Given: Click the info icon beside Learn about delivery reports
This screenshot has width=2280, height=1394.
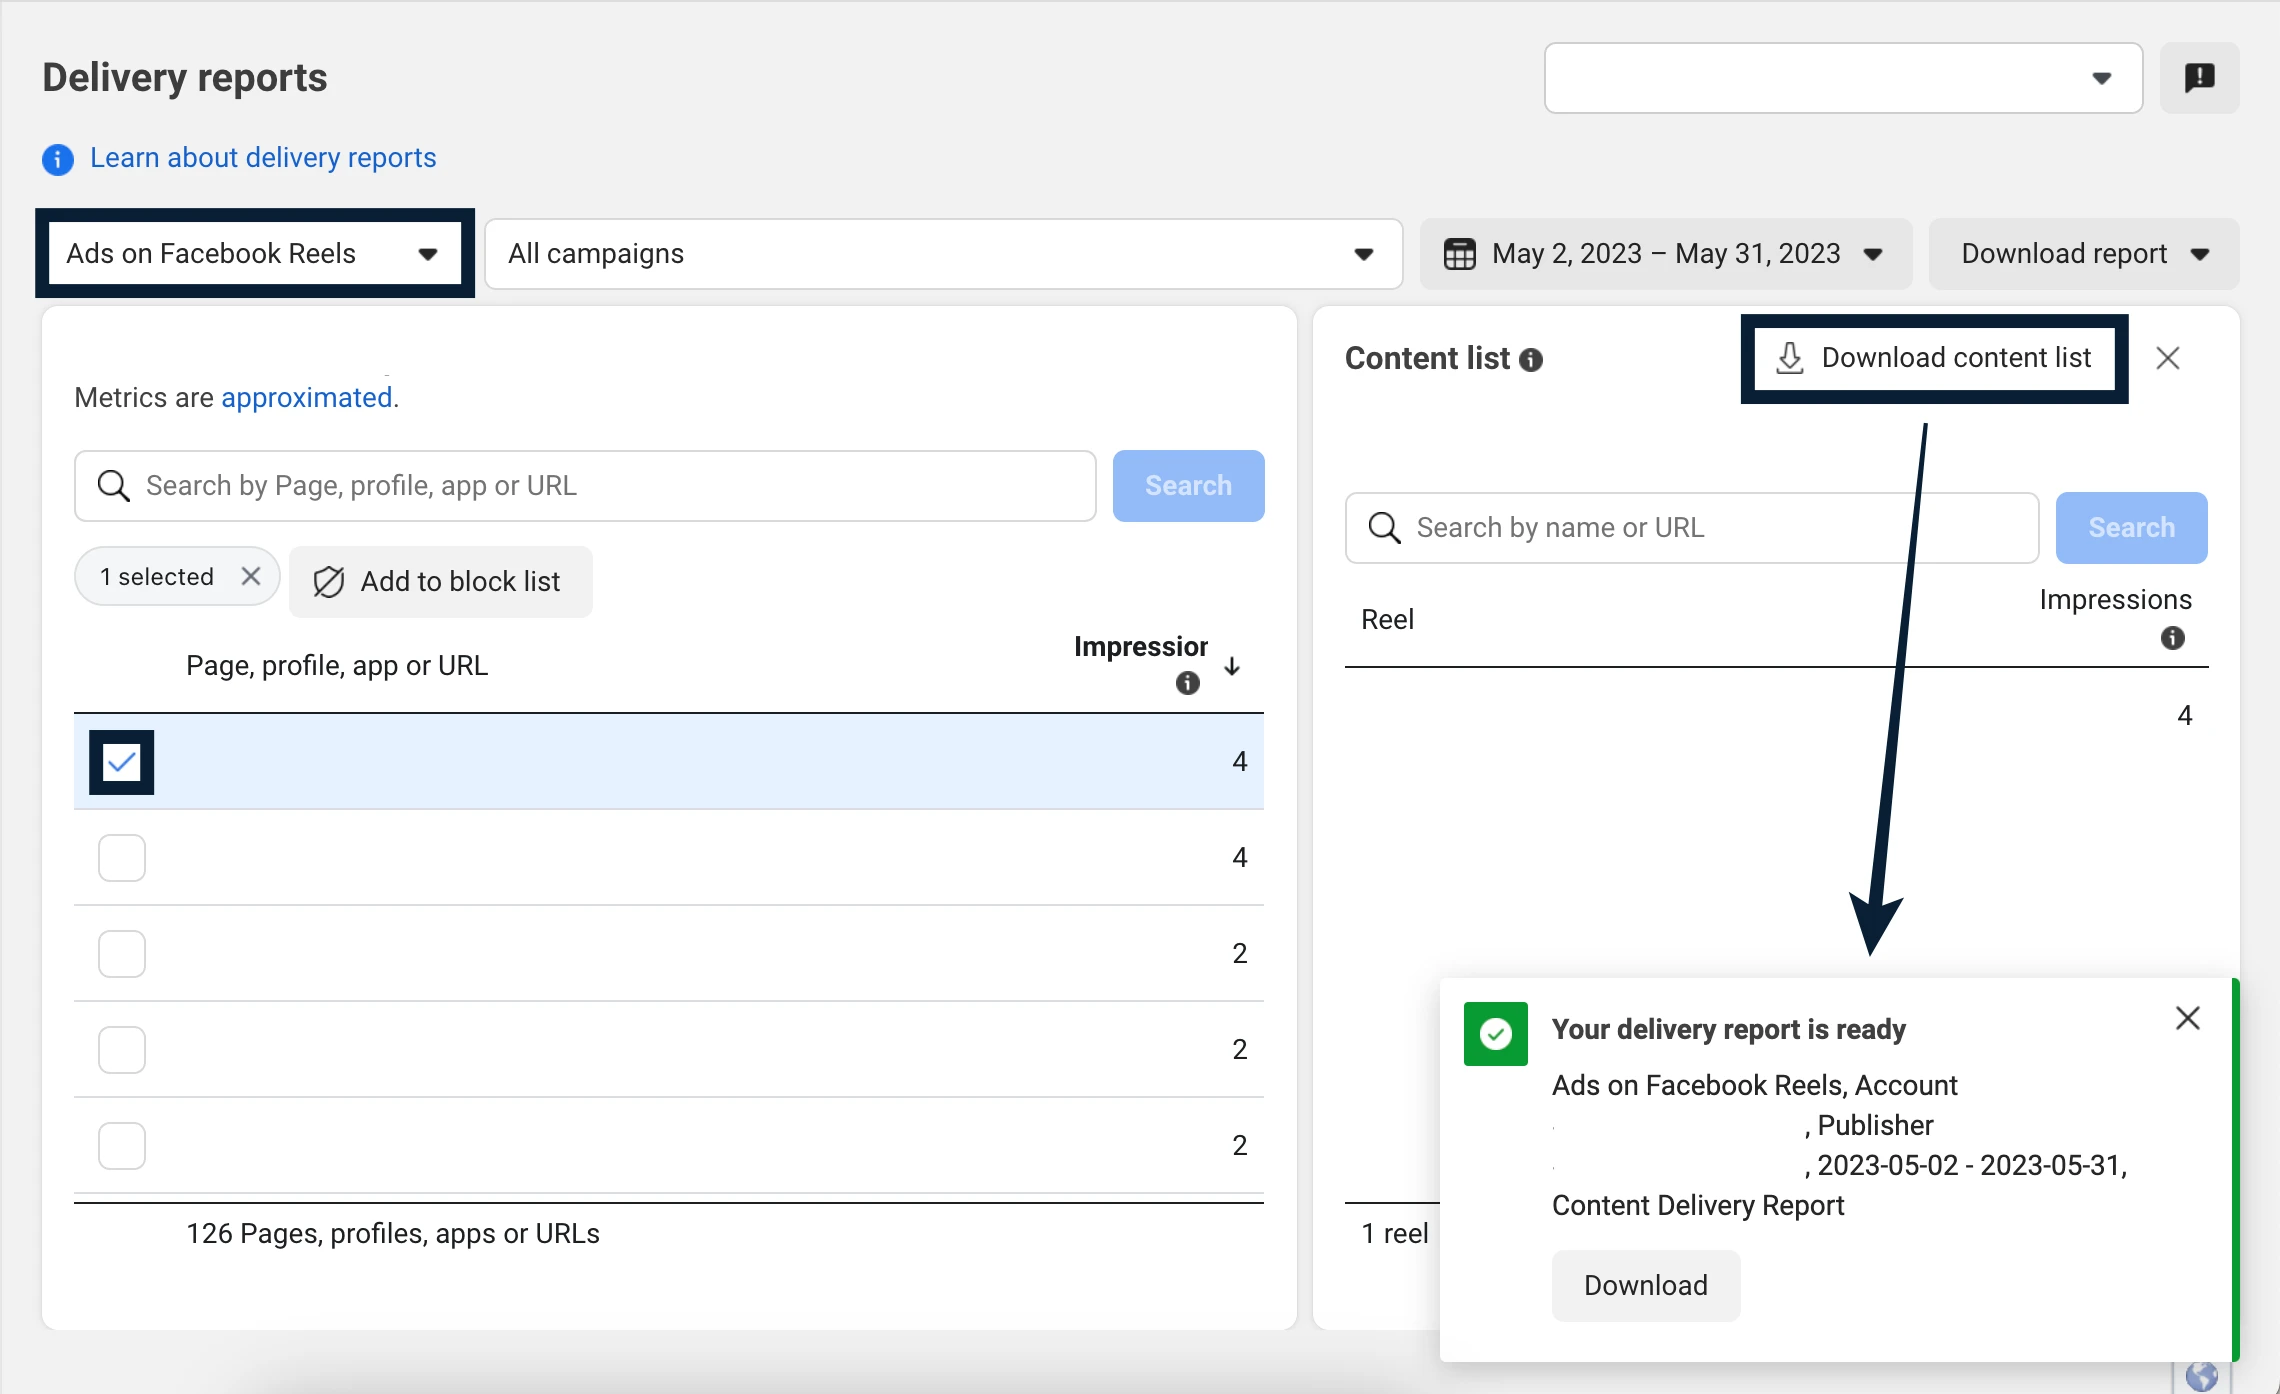Looking at the screenshot, I should [x=58, y=159].
